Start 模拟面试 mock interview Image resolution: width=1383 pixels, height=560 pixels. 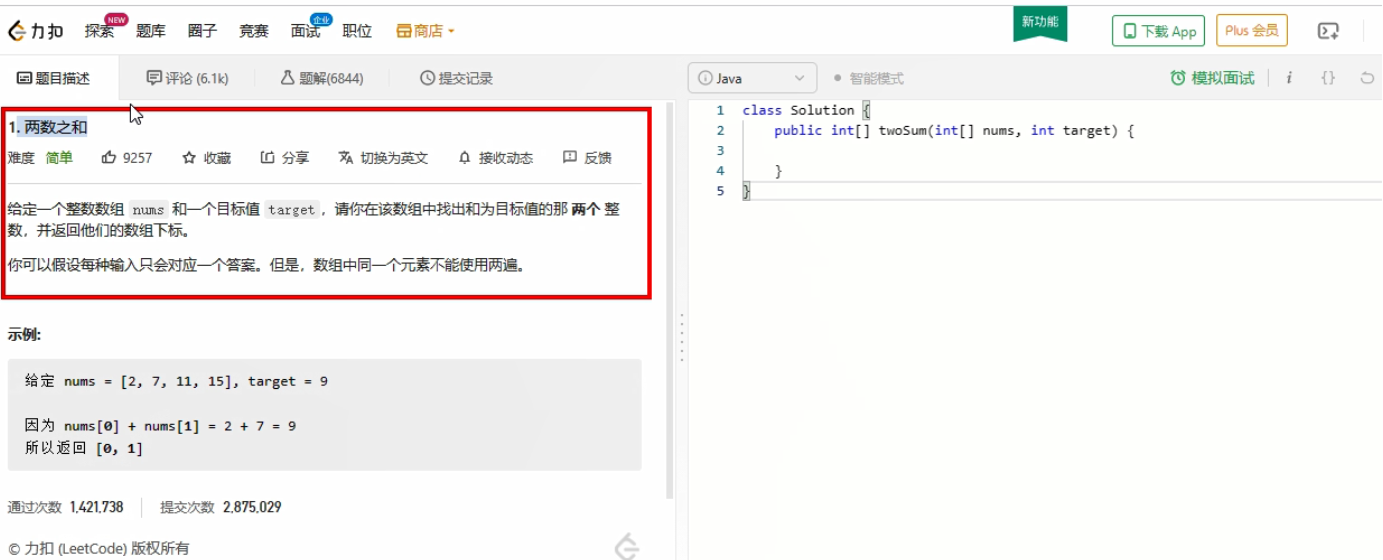(x=1212, y=78)
